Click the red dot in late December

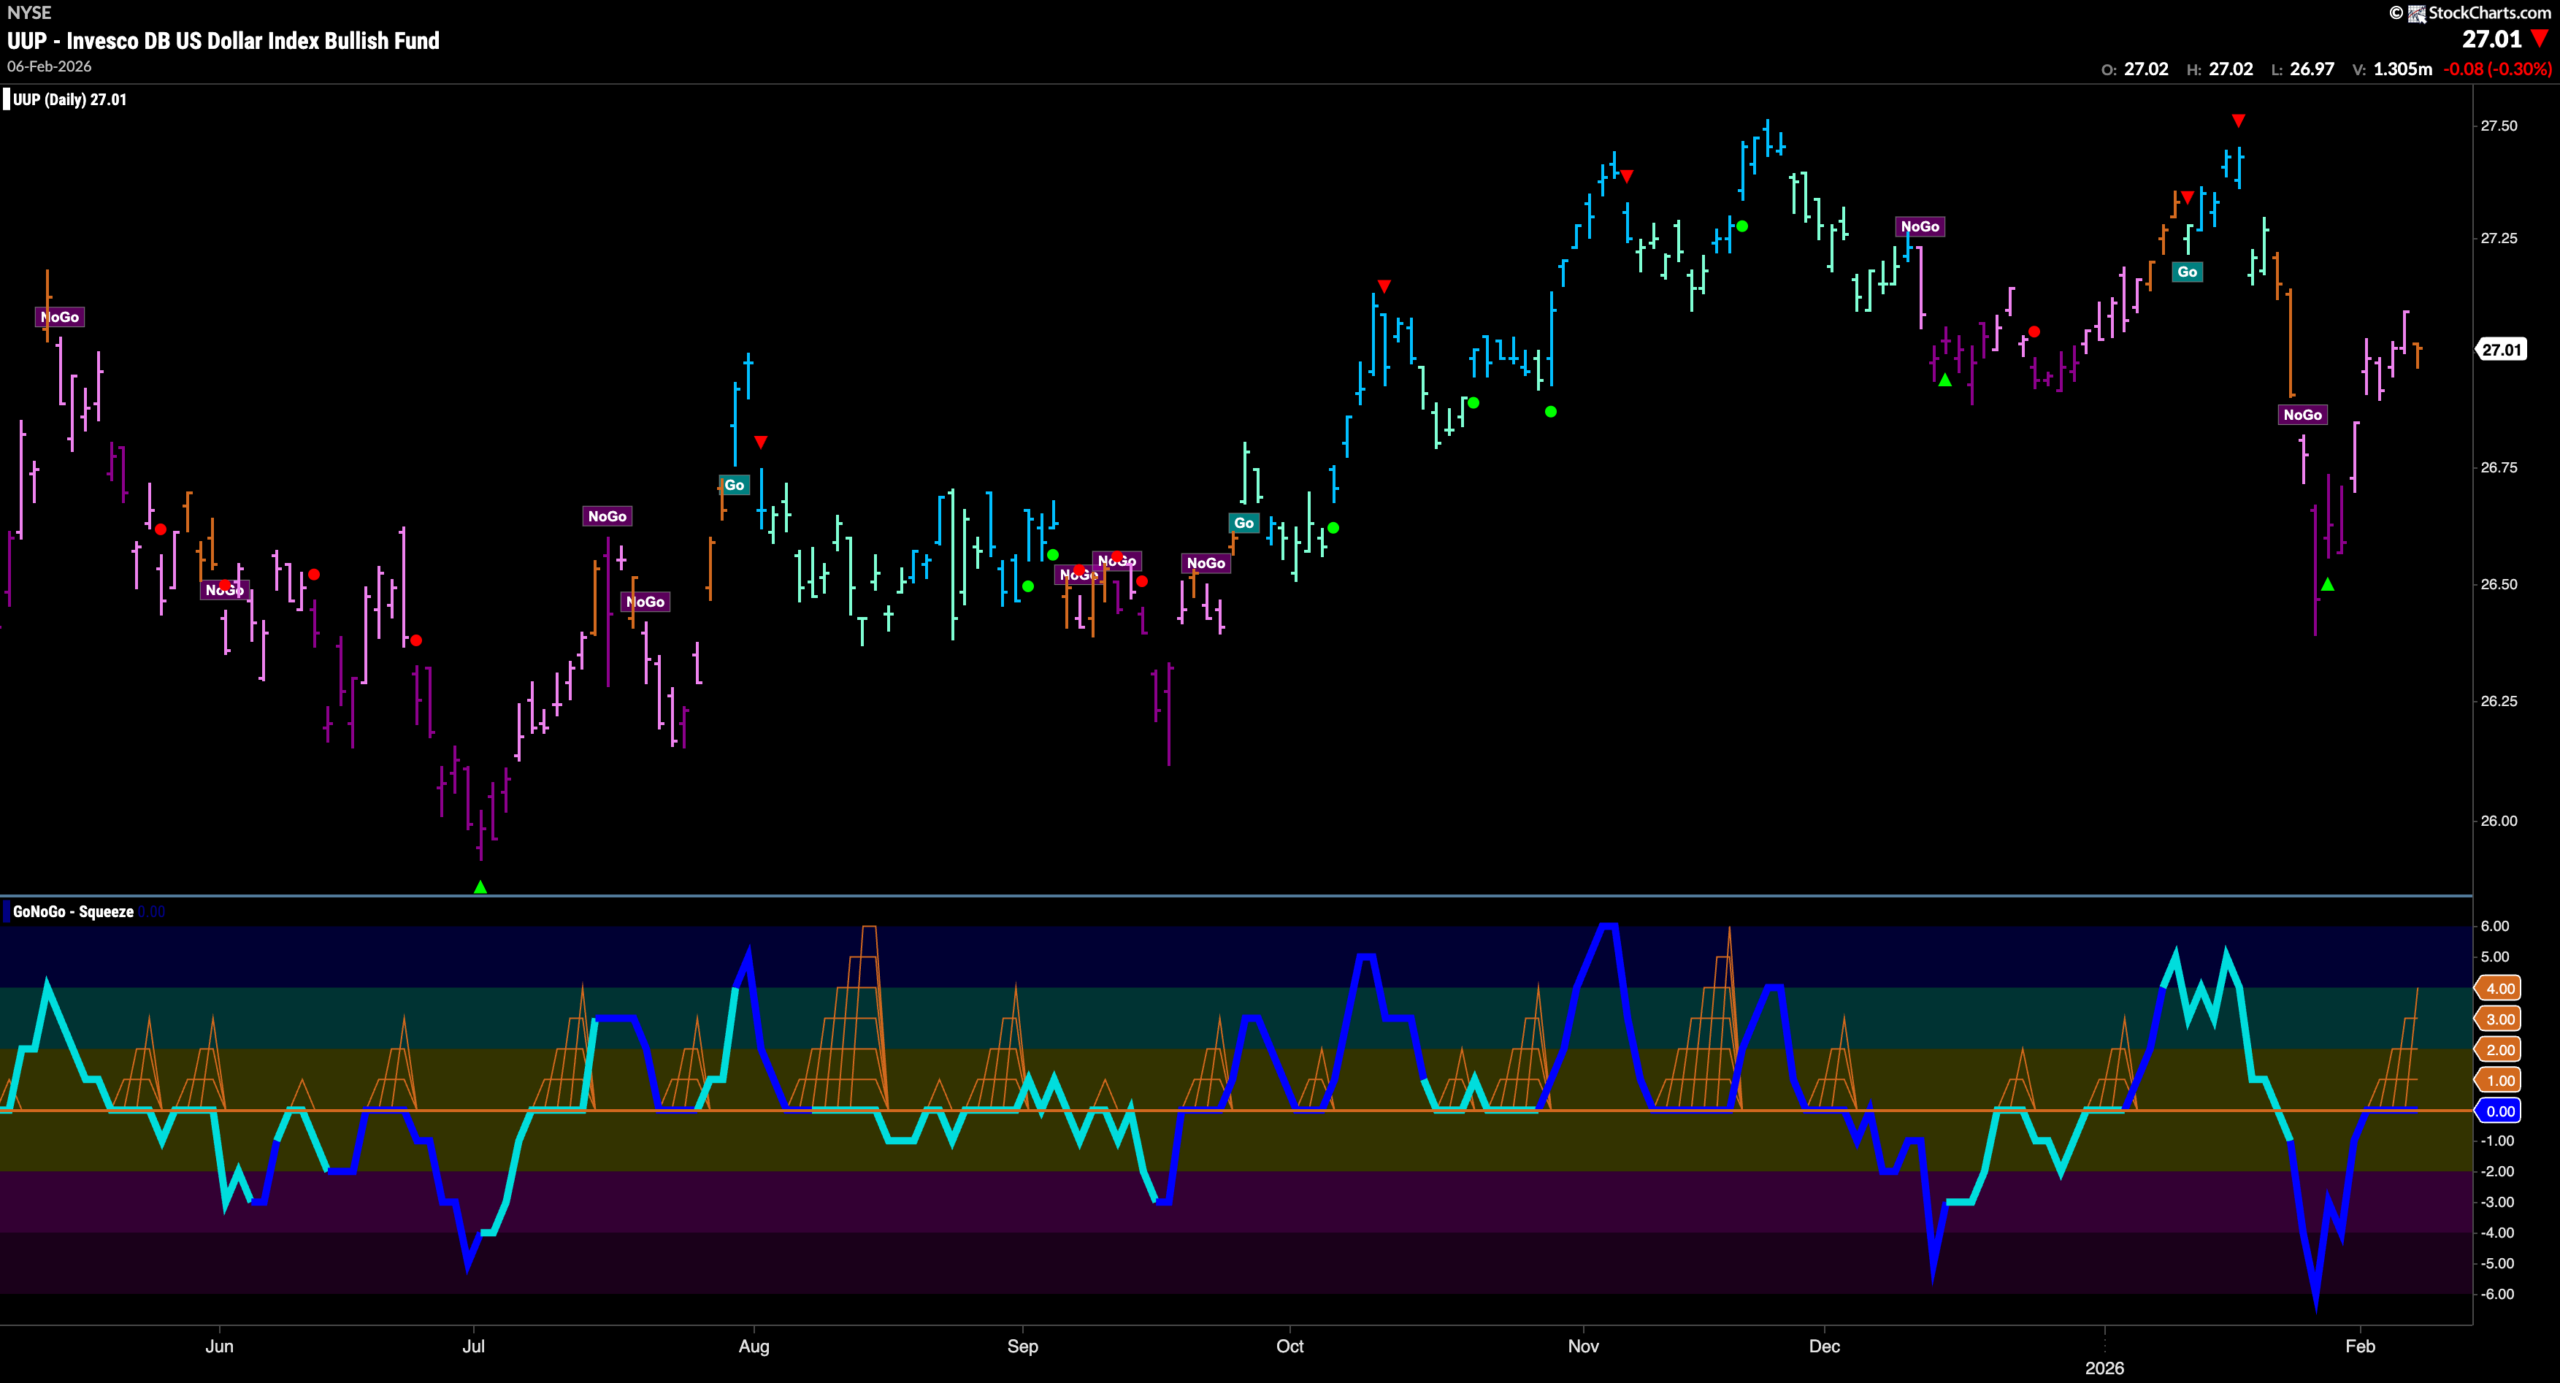point(2034,332)
